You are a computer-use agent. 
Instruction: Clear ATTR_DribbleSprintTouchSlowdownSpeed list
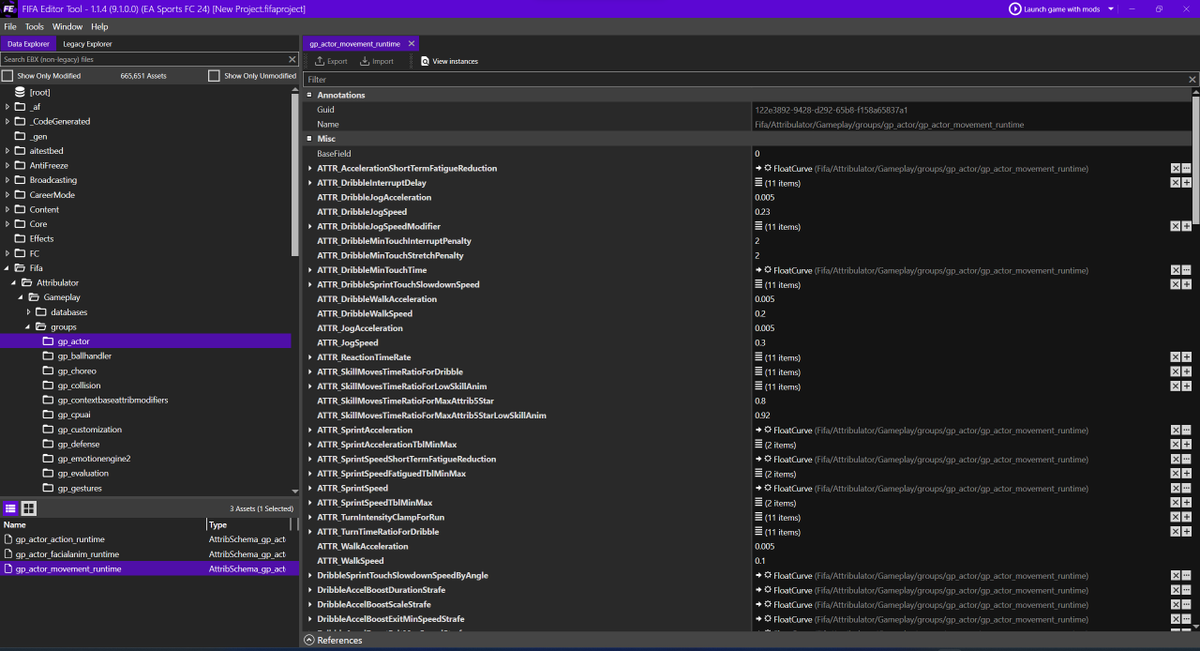pos(1176,285)
